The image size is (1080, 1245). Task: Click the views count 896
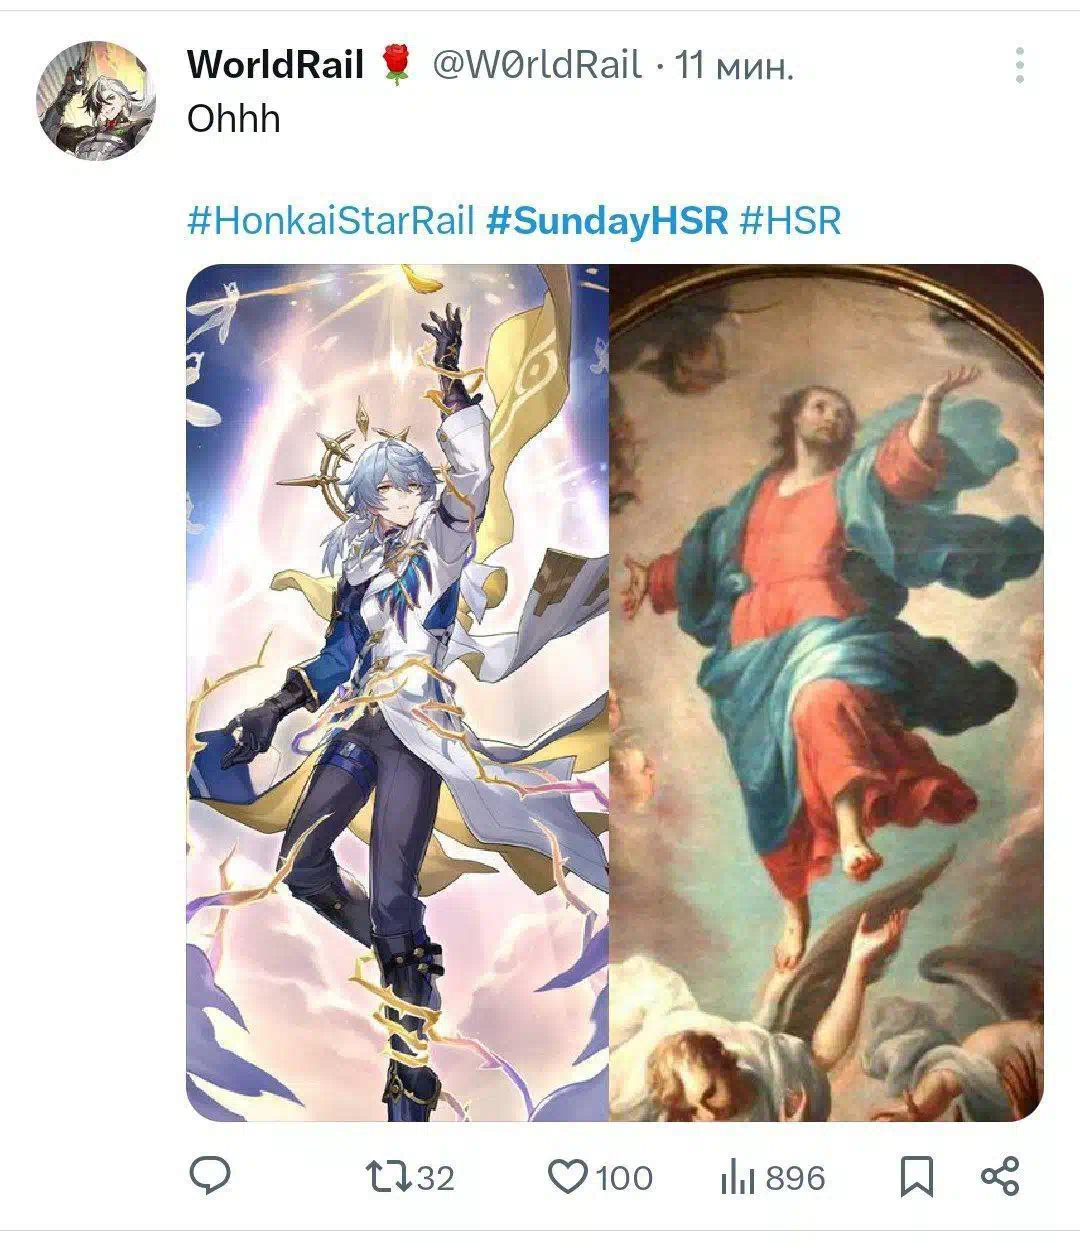pos(795,1178)
